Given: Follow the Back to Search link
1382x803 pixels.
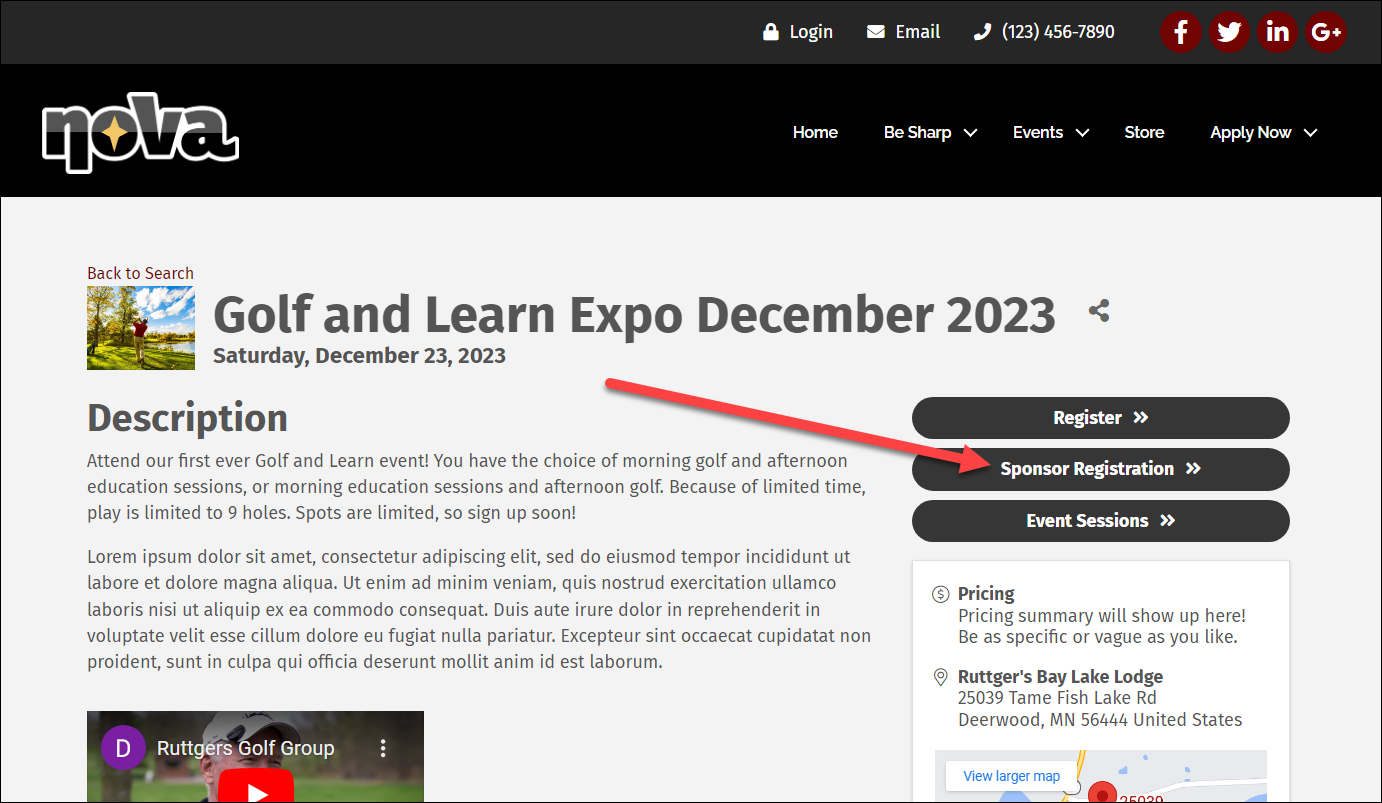Looking at the screenshot, I should (x=140, y=273).
